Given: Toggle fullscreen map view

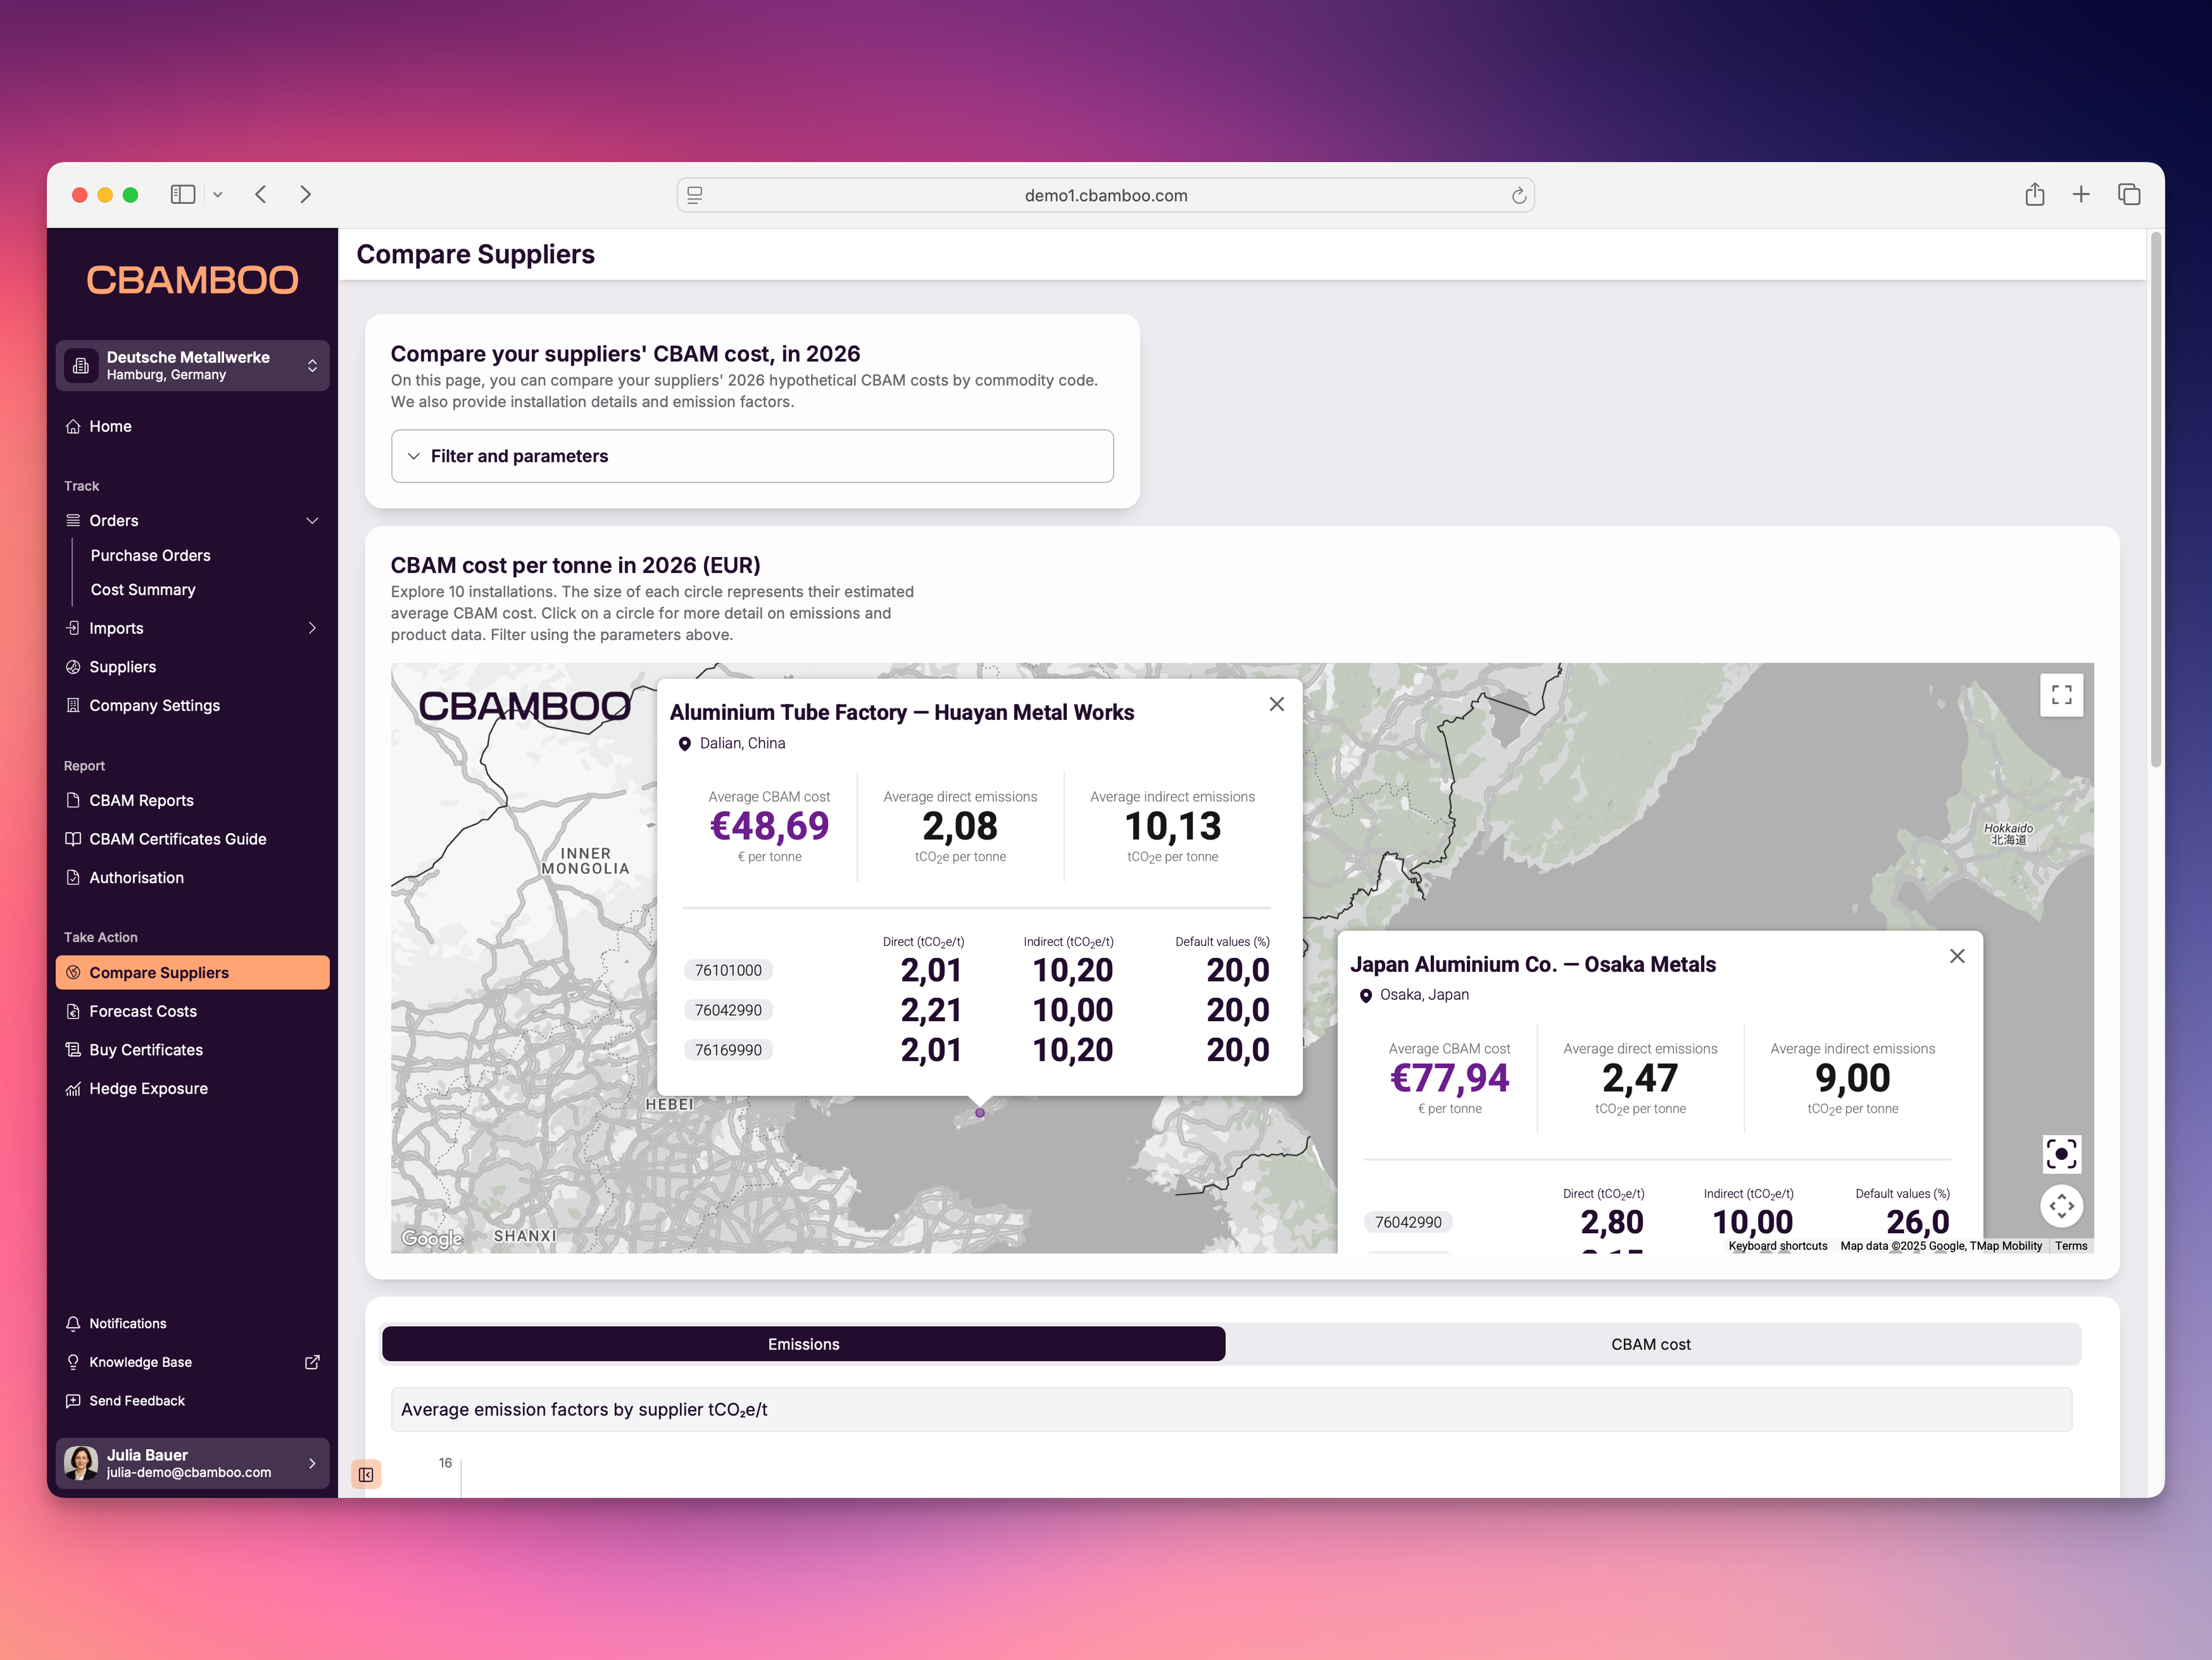Looking at the screenshot, I should [2061, 694].
